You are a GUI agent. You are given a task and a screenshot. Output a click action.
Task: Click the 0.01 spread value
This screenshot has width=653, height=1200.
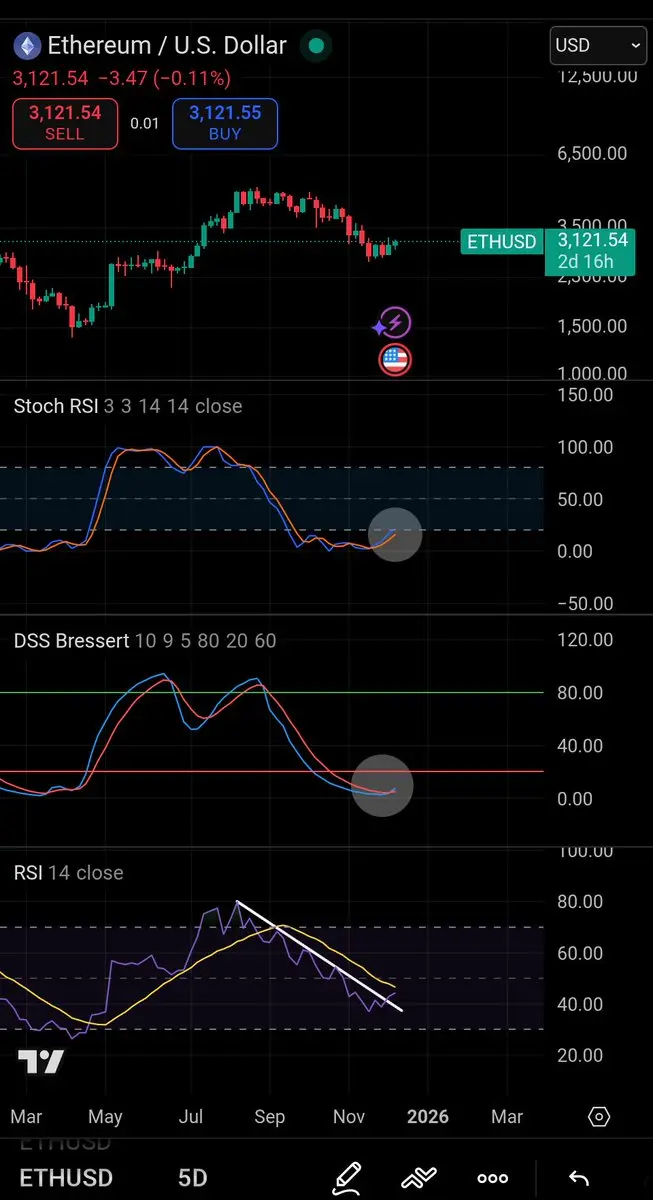click(x=145, y=123)
